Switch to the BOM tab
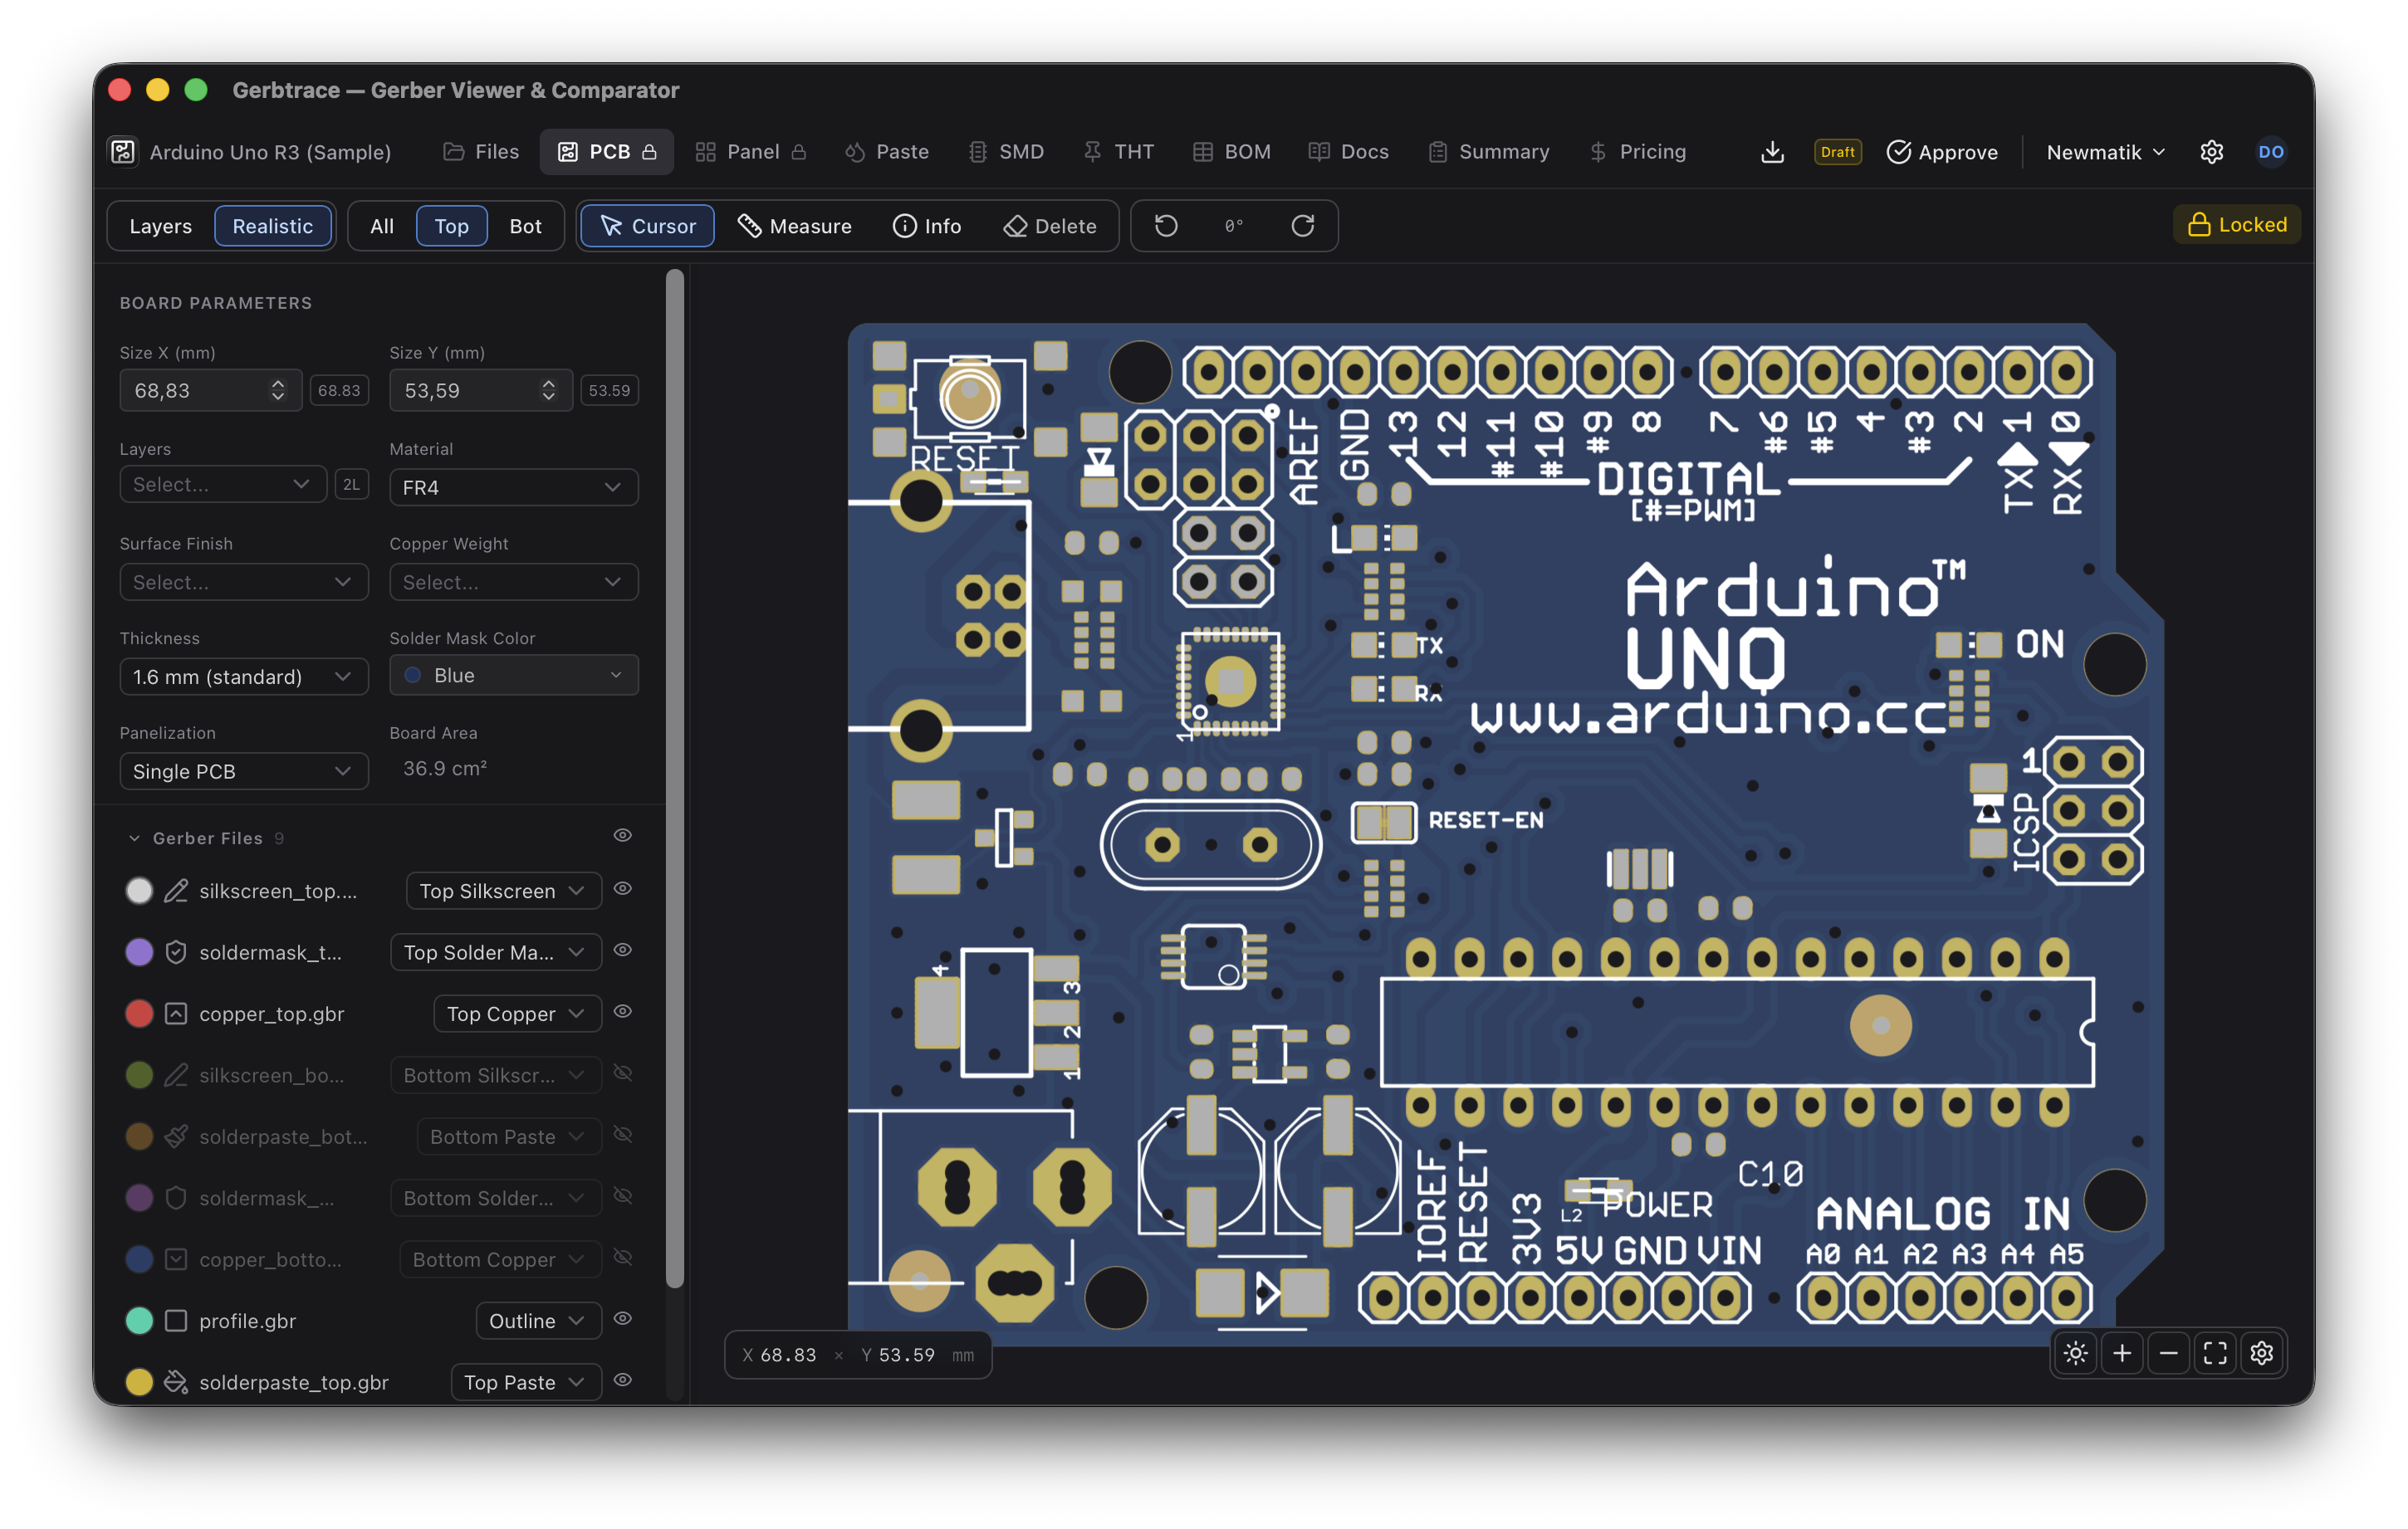Screen dimensions: 2408x1529 click(x=1231, y=152)
